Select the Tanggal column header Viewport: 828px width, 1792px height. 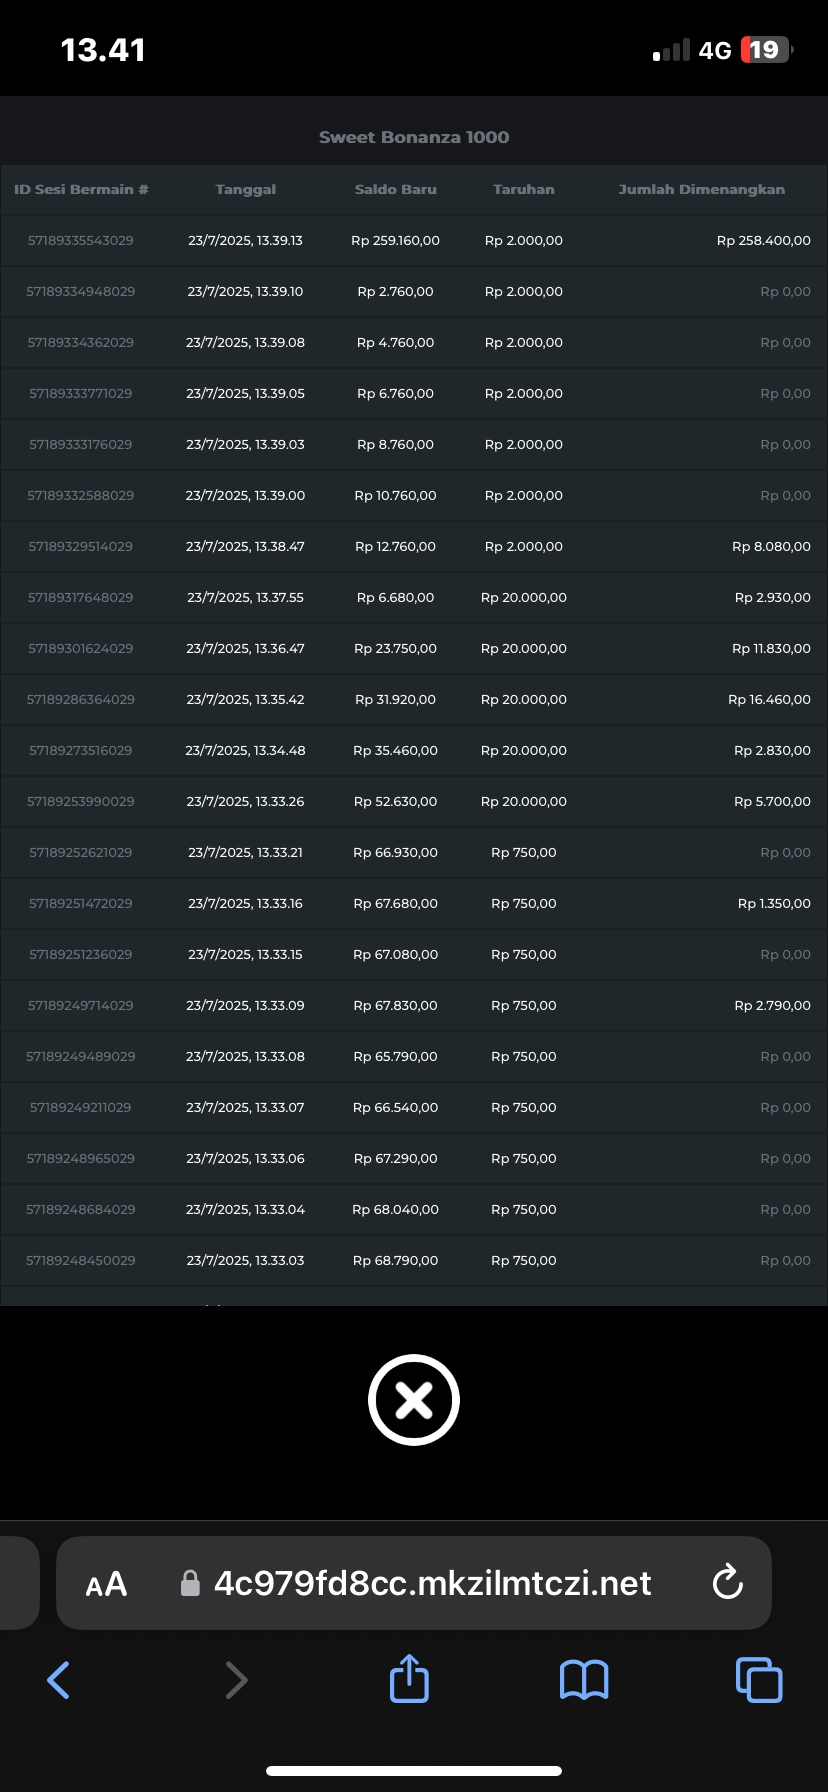coord(245,190)
